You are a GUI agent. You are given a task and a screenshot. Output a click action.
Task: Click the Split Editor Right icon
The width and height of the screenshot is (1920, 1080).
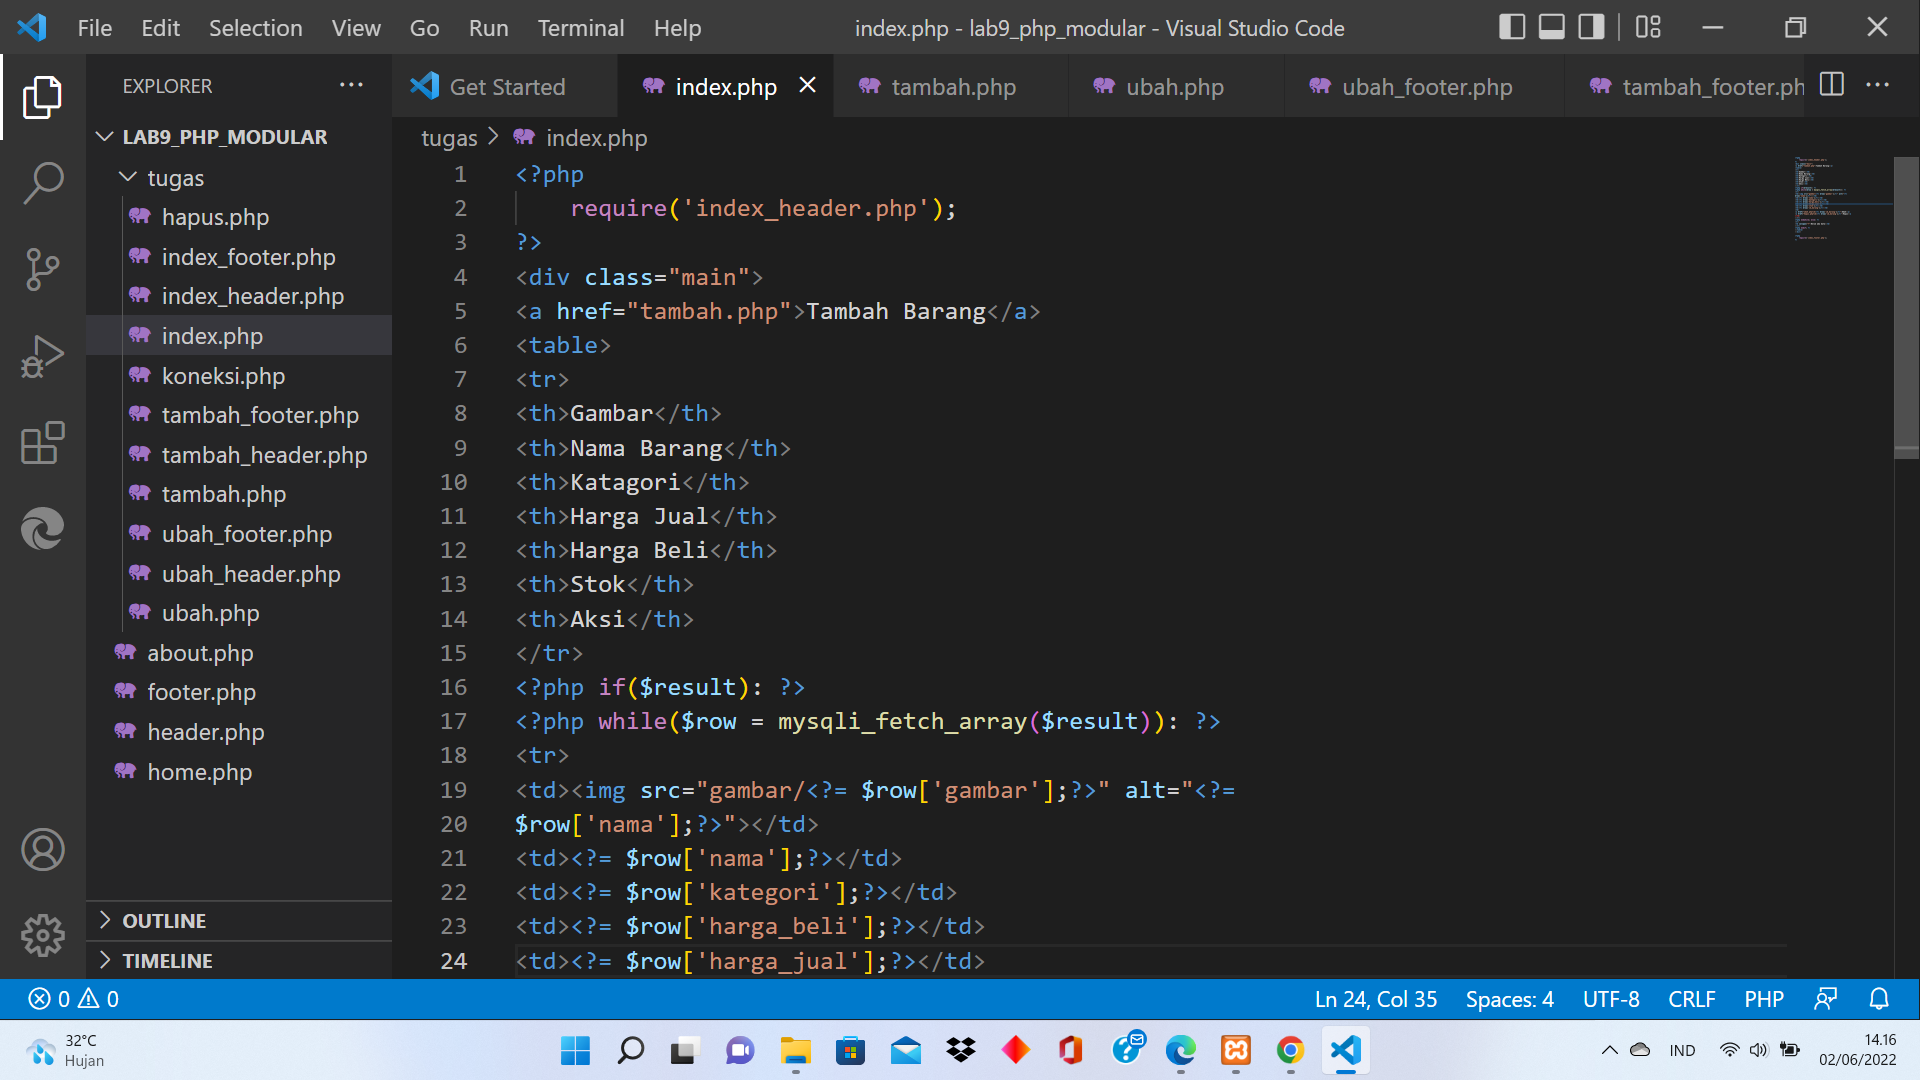(x=1832, y=85)
